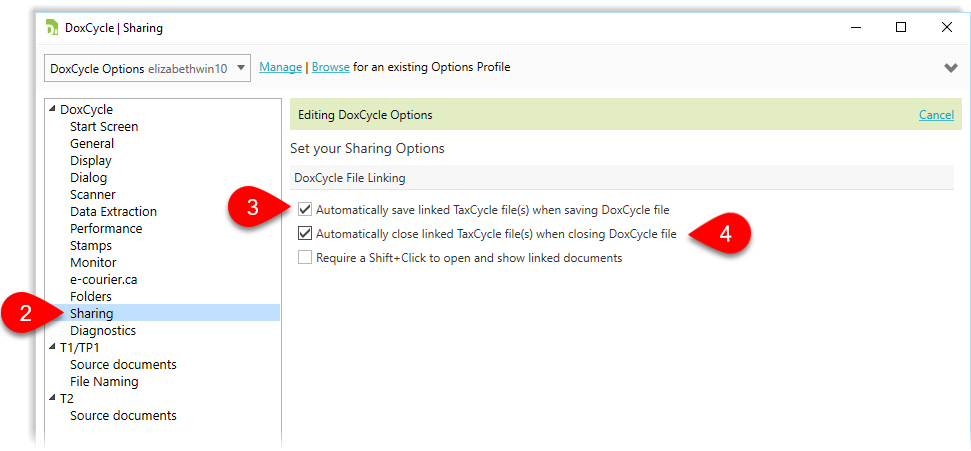Close the DoxCycle Sharing window
971x451 pixels.
[x=946, y=27]
